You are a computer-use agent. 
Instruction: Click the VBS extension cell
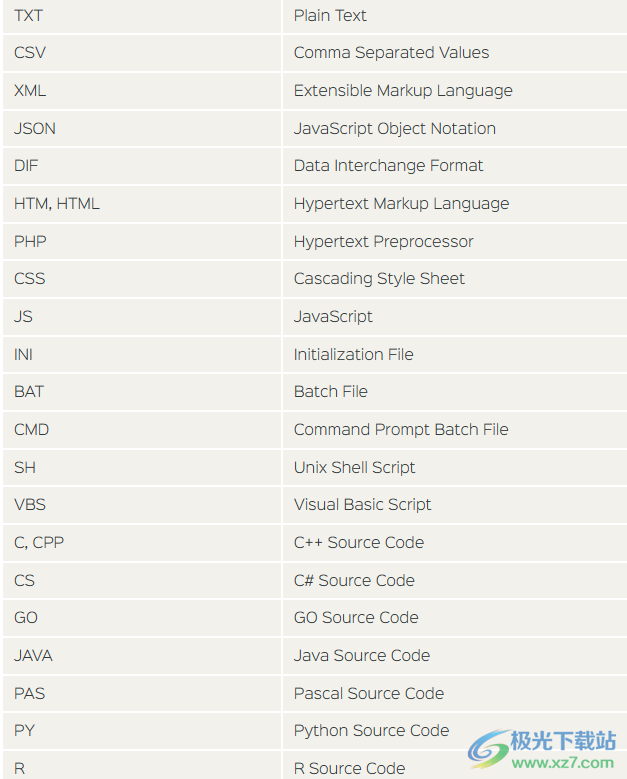pos(142,505)
